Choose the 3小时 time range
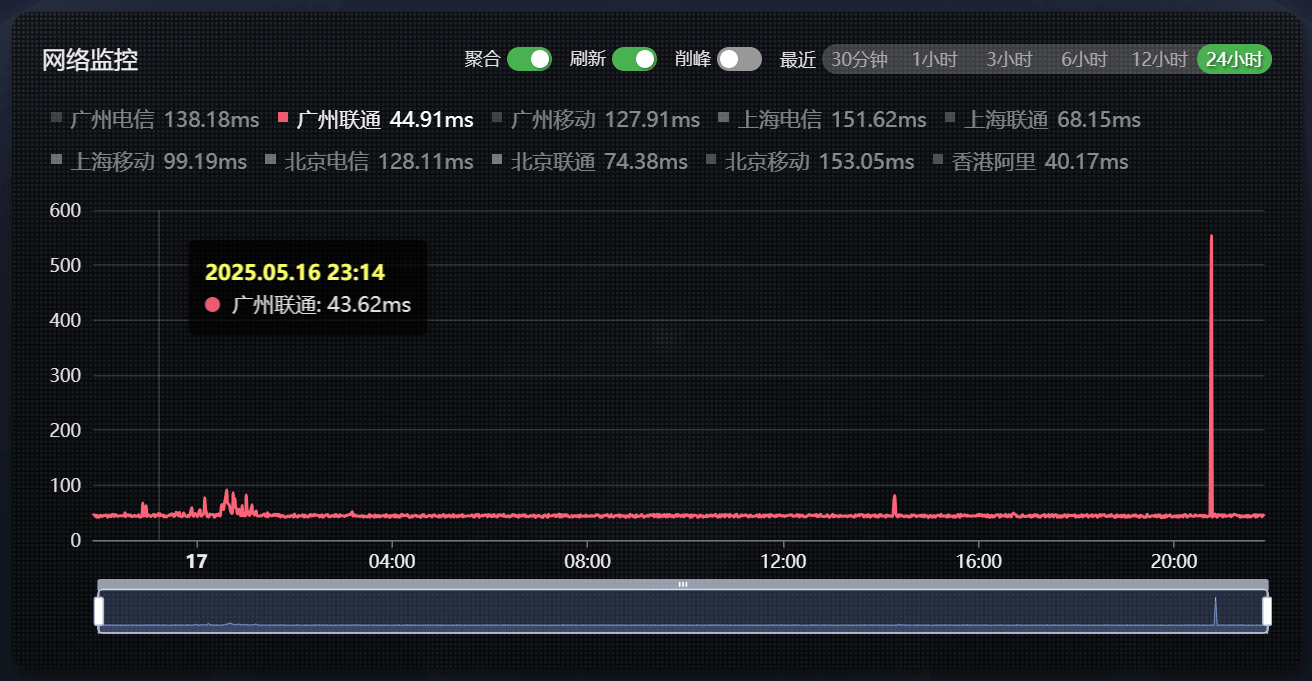The width and height of the screenshot is (1312, 681). click(1009, 60)
